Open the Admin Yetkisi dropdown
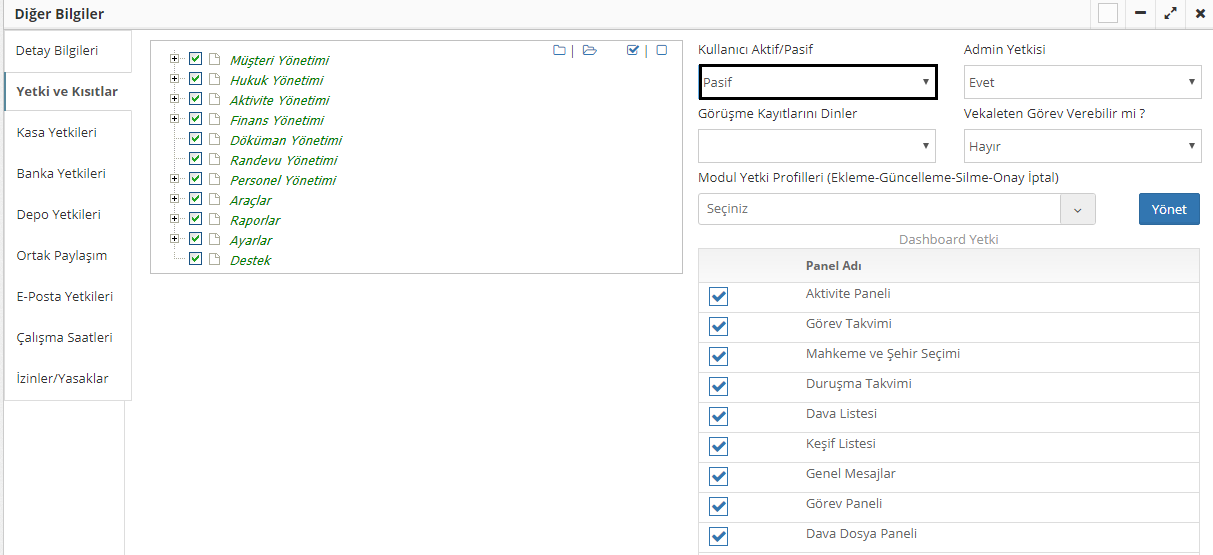1213x555 pixels. pyautogui.click(x=1082, y=82)
